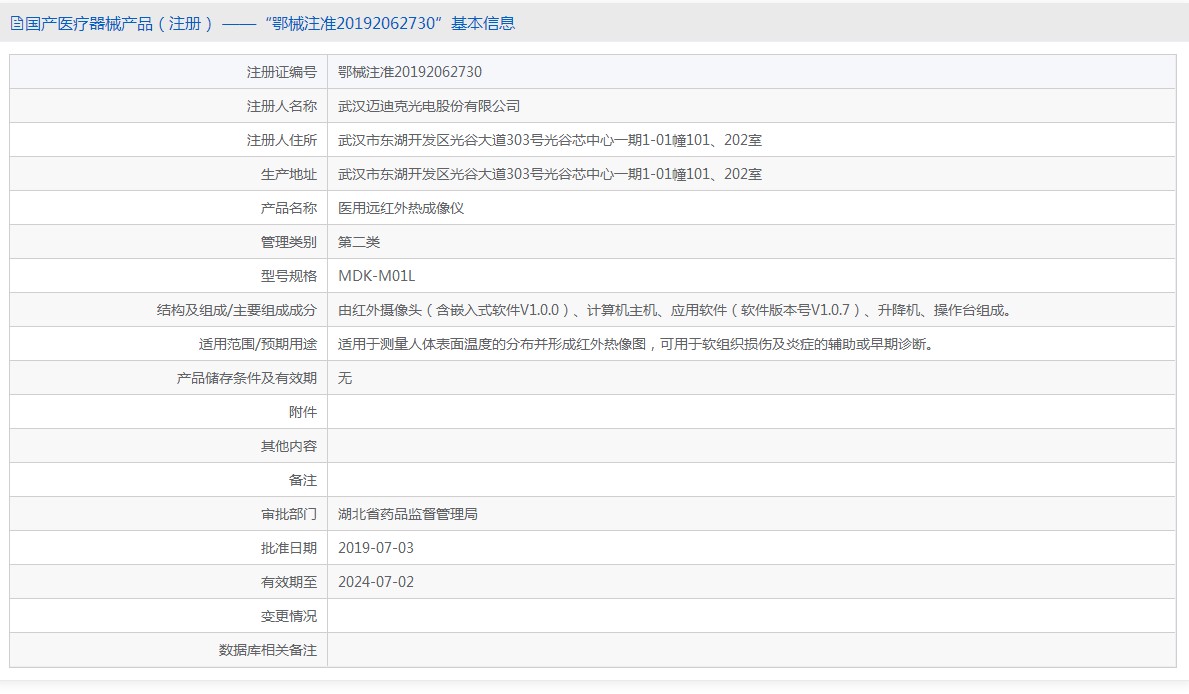This screenshot has height=694, width=1189.
Task: Click the value 鄂械注准20192062730 in the table
Action: pos(410,72)
